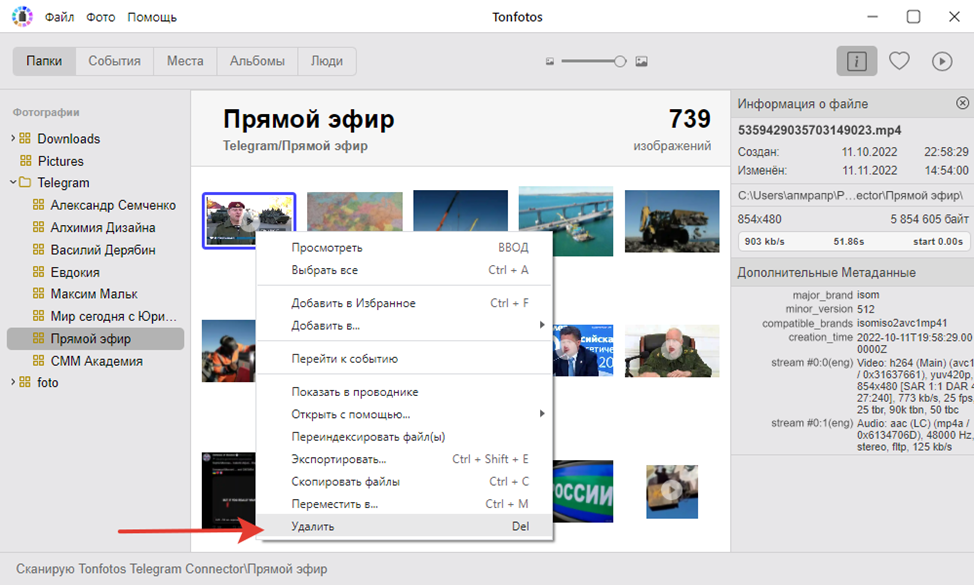Choose Добавить в Избранное menu item
Image resolution: width=974 pixels, height=585 pixels.
point(404,303)
